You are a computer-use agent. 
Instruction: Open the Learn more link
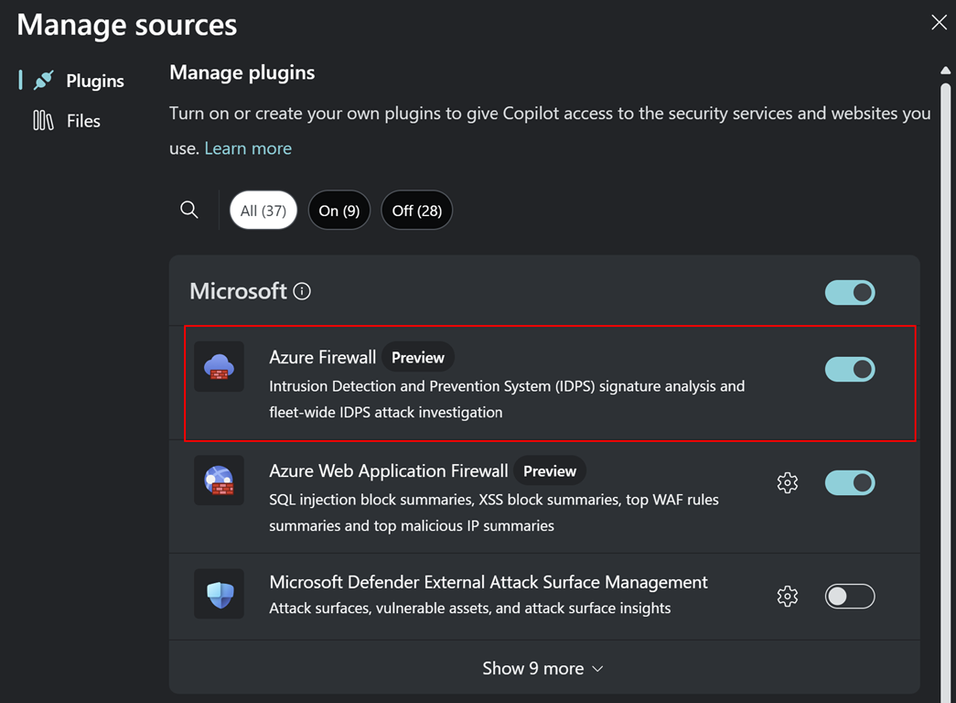pyautogui.click(x=248, y=148)
